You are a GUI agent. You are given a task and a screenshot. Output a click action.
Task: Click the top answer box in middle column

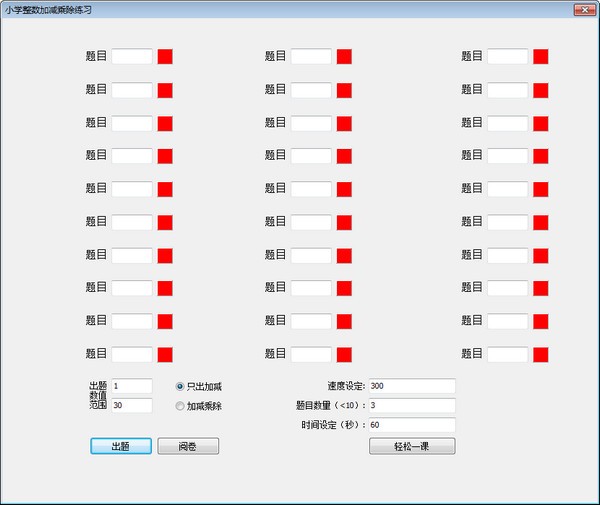click(311, 57)
